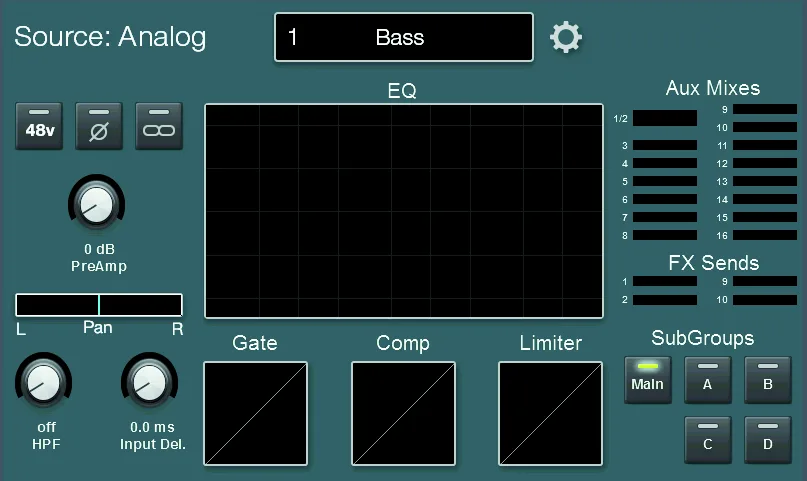Click Aux Mix 1/2 send bar
The height and width of the screenshot is (481, 807).
tap(665, 118)
